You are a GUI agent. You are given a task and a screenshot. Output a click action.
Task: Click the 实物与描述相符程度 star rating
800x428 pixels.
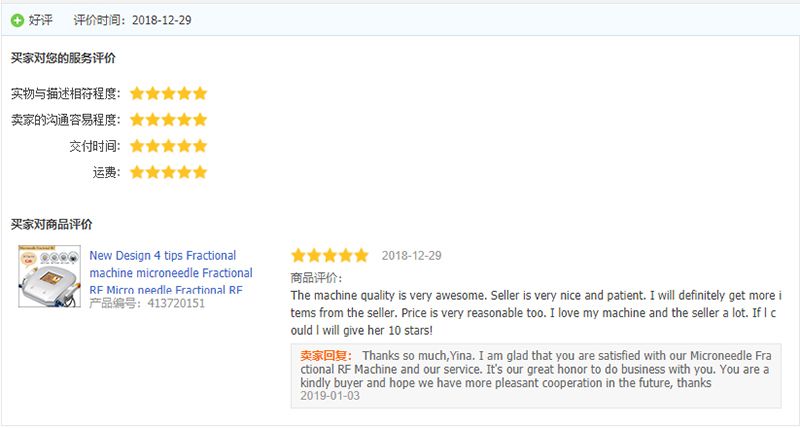[x=168, y=93]
